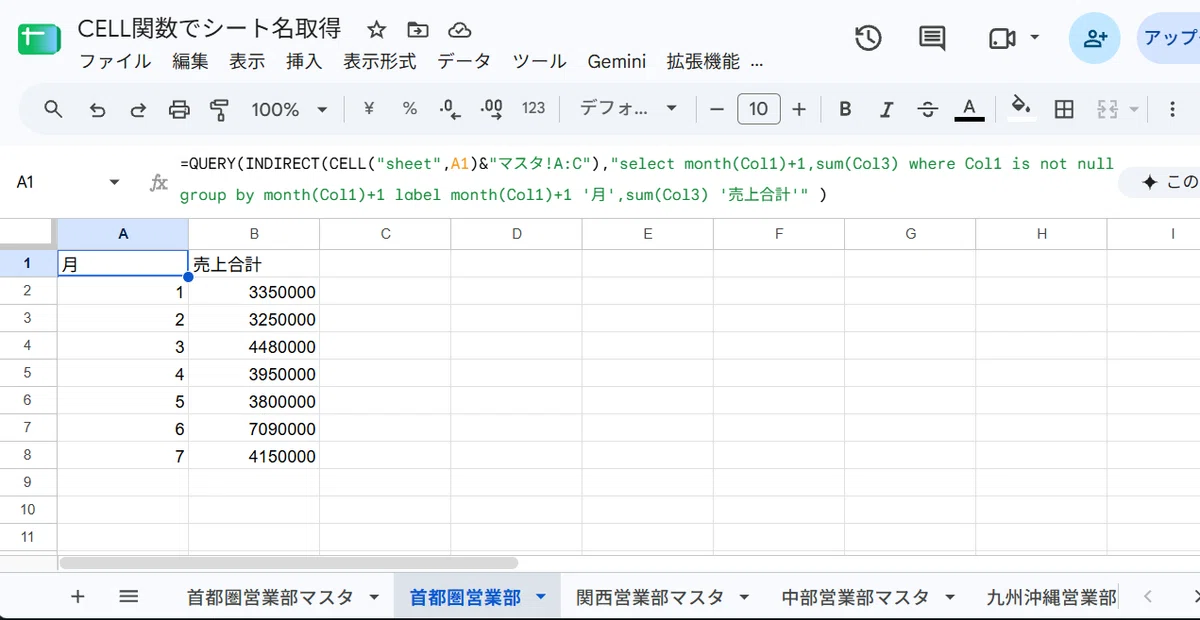Expand the font family dropdown
This screenshot has height=620, width=1200.
628,109
